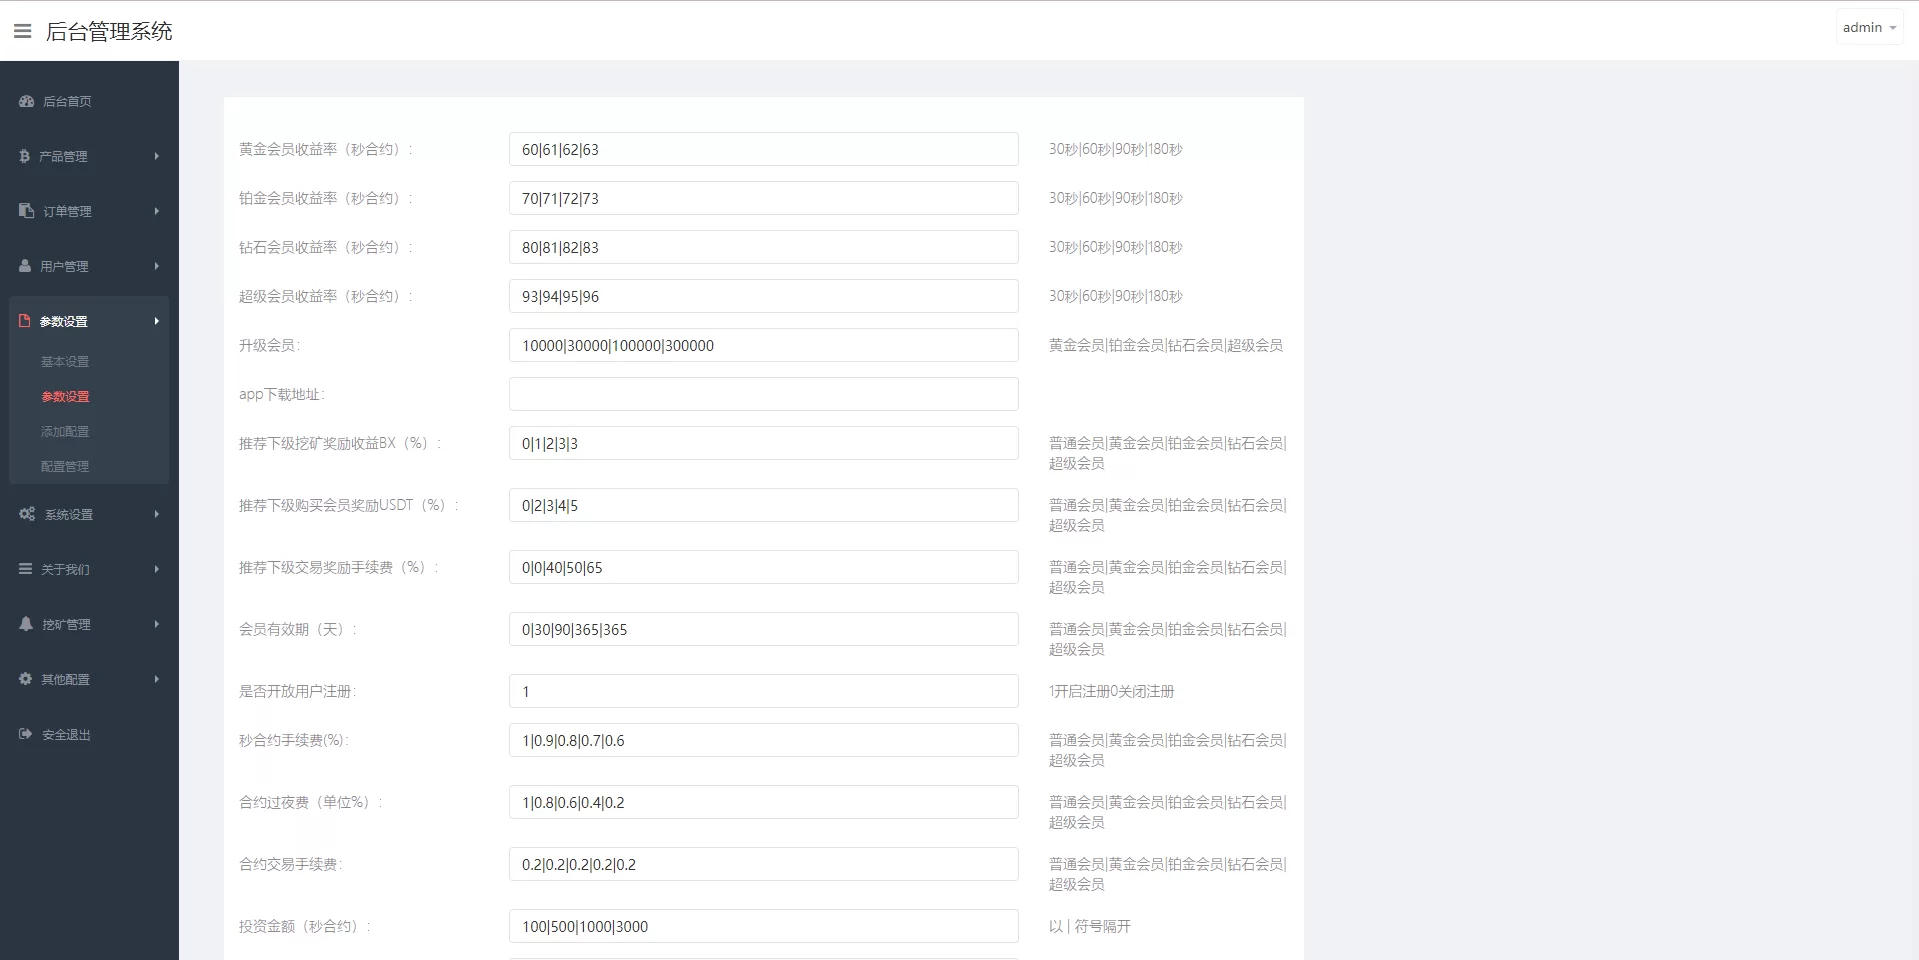Open the admin user dropdown
This screenshot has height=960, width=1919.
tap(1868, 28)
